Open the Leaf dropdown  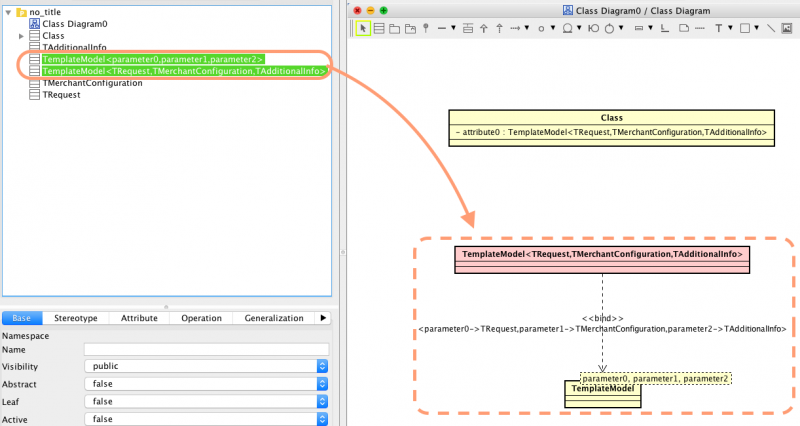[207, 402]
